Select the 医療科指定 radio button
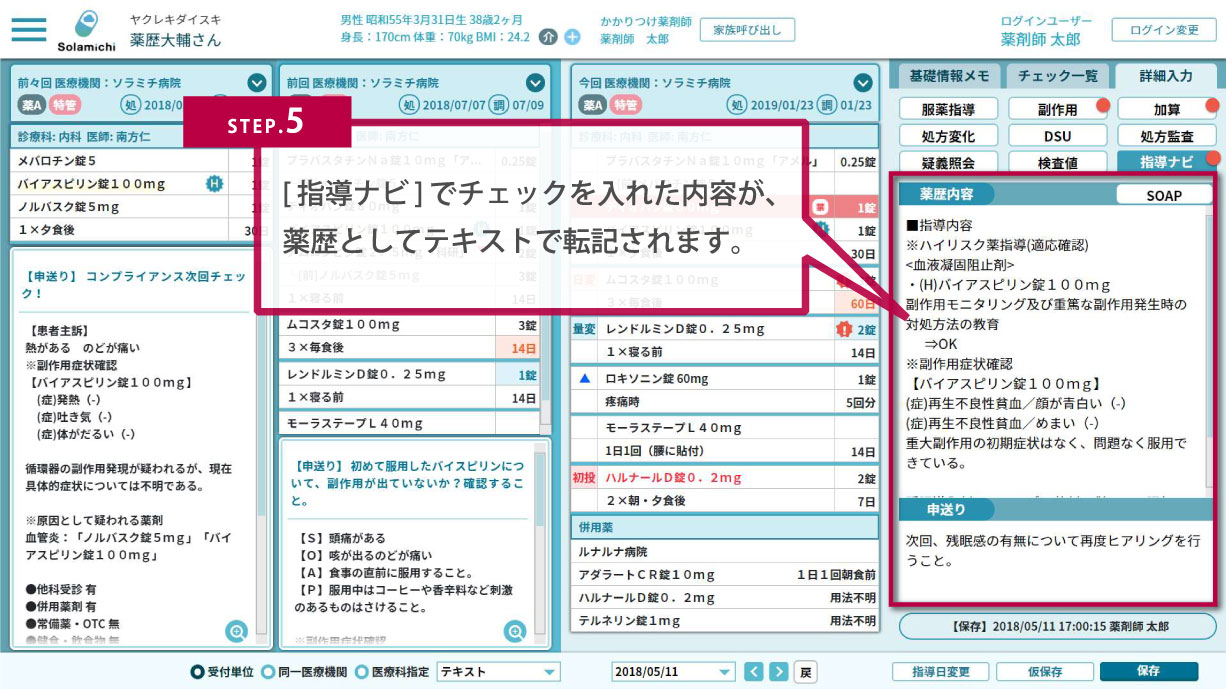 (362, 672)
